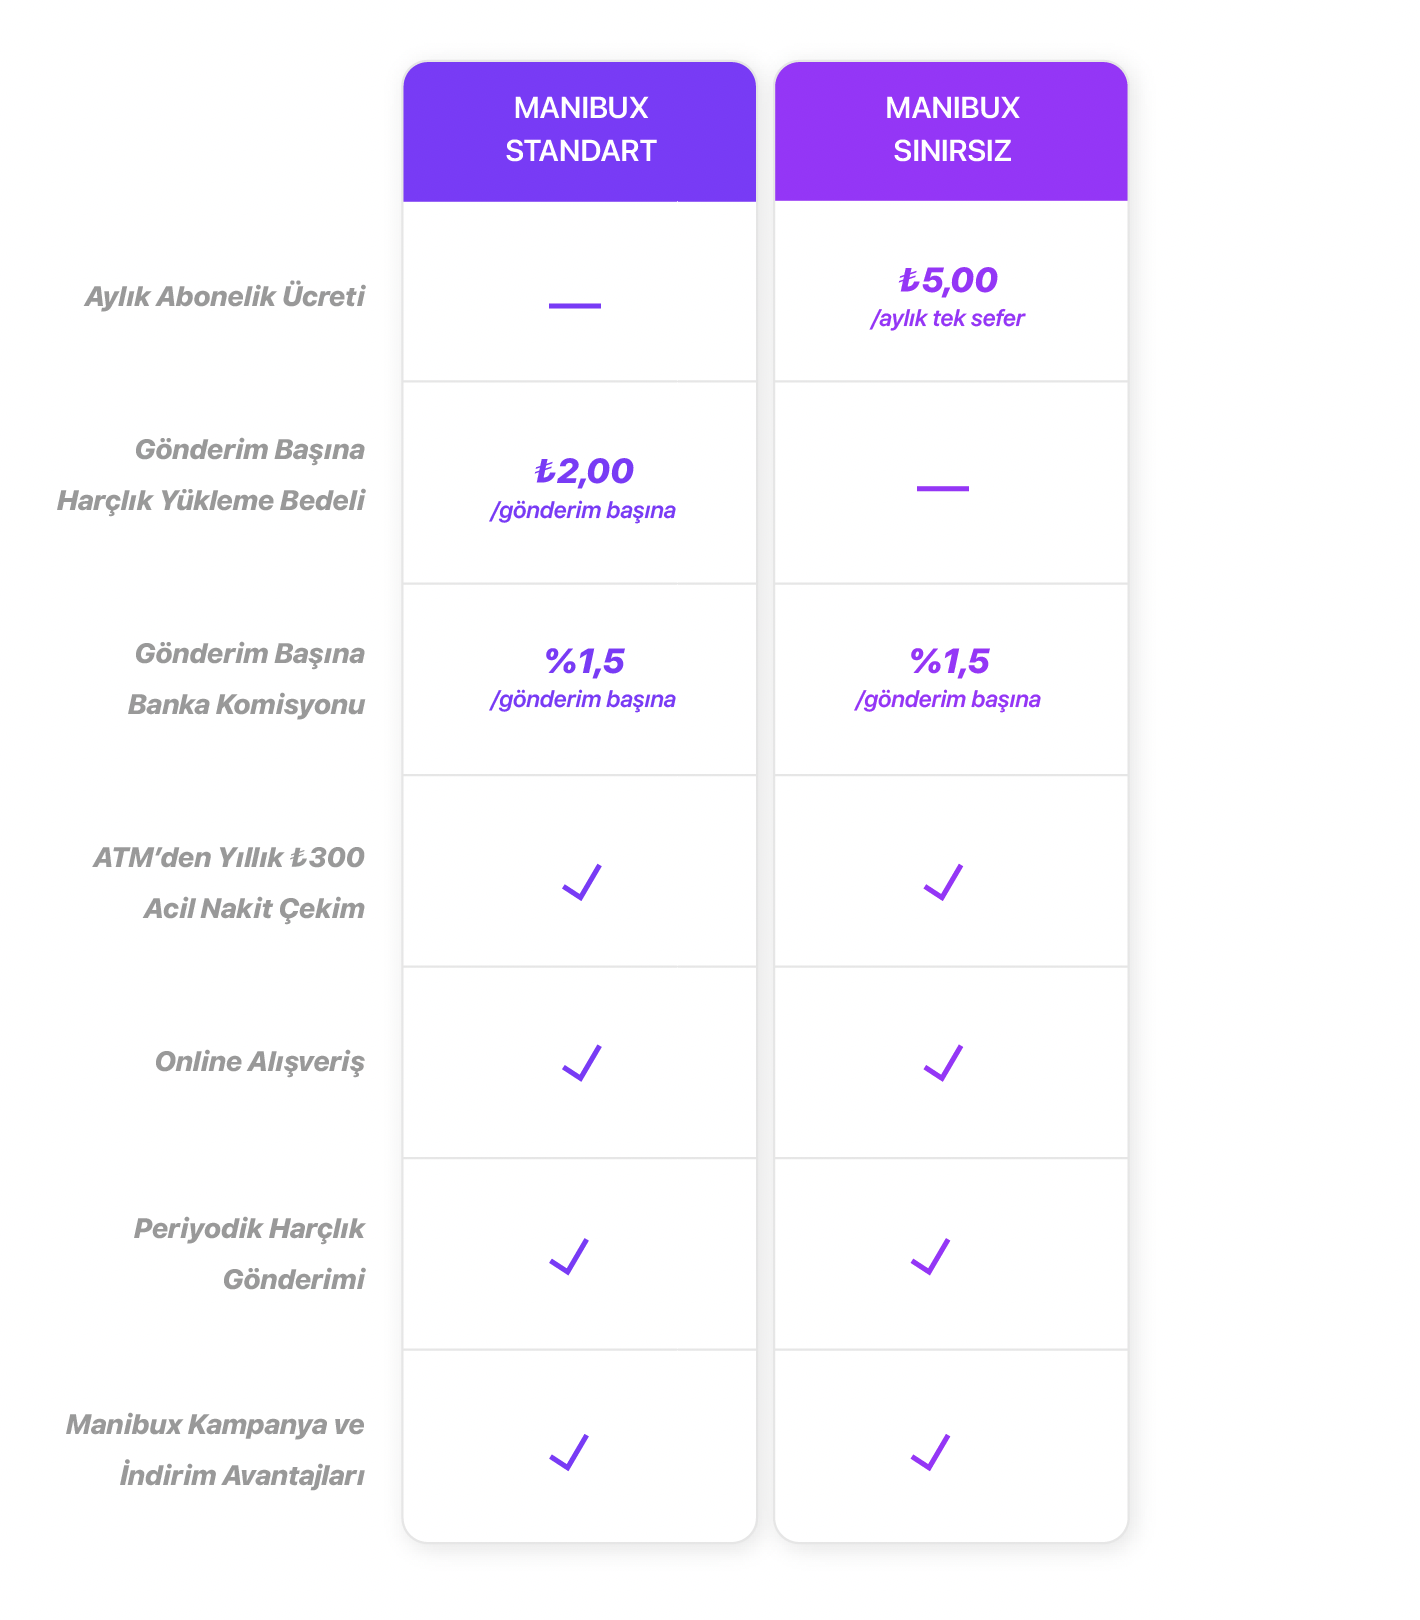Click the Aylık Abonelik Ücreti row label
1420x1620 pixels.
point(225,297)
